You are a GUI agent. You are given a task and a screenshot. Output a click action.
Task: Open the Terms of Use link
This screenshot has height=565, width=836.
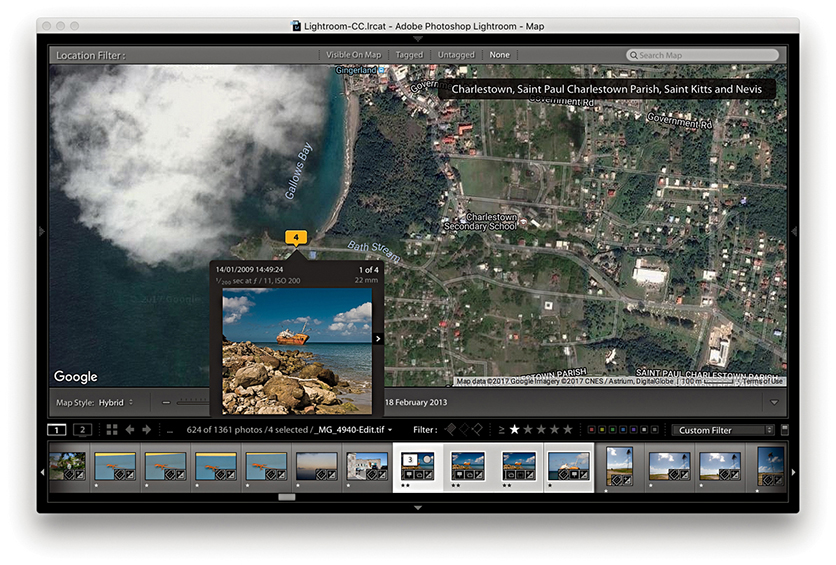click(762, 381)
